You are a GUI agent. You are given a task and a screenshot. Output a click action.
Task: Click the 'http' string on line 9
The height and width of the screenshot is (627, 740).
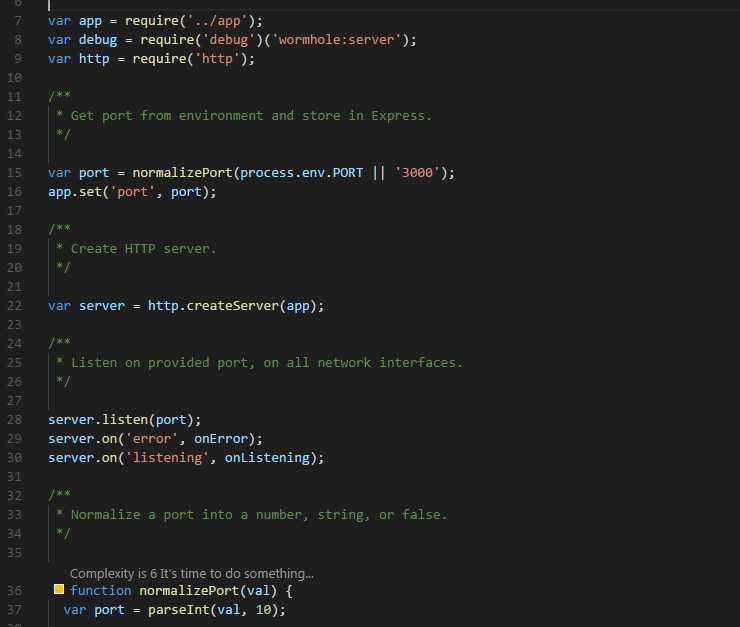217,59
